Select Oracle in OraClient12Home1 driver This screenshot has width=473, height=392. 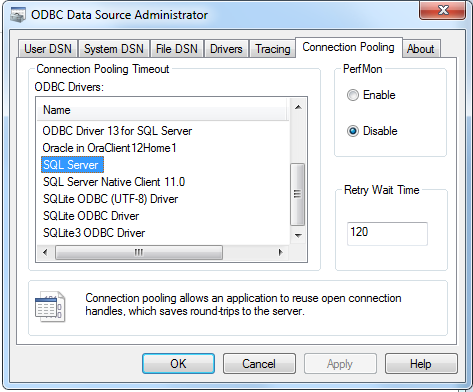tap(109, 148)
